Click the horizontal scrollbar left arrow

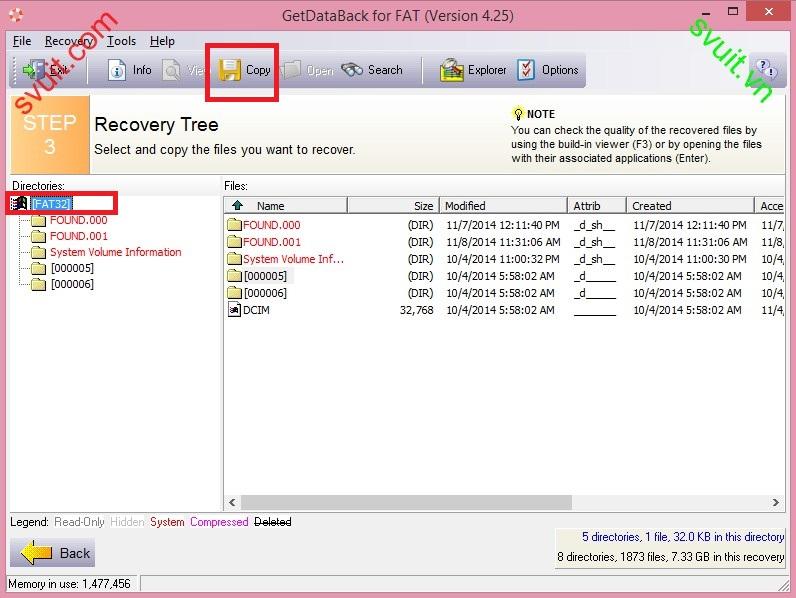coord(232,503)
